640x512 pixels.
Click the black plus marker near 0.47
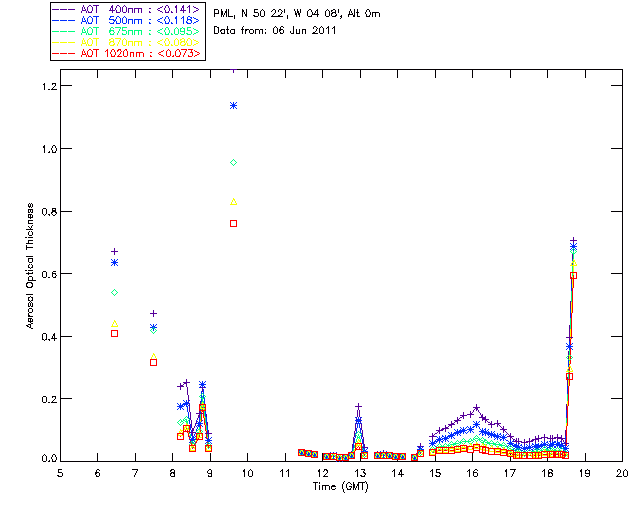point(153,313)
